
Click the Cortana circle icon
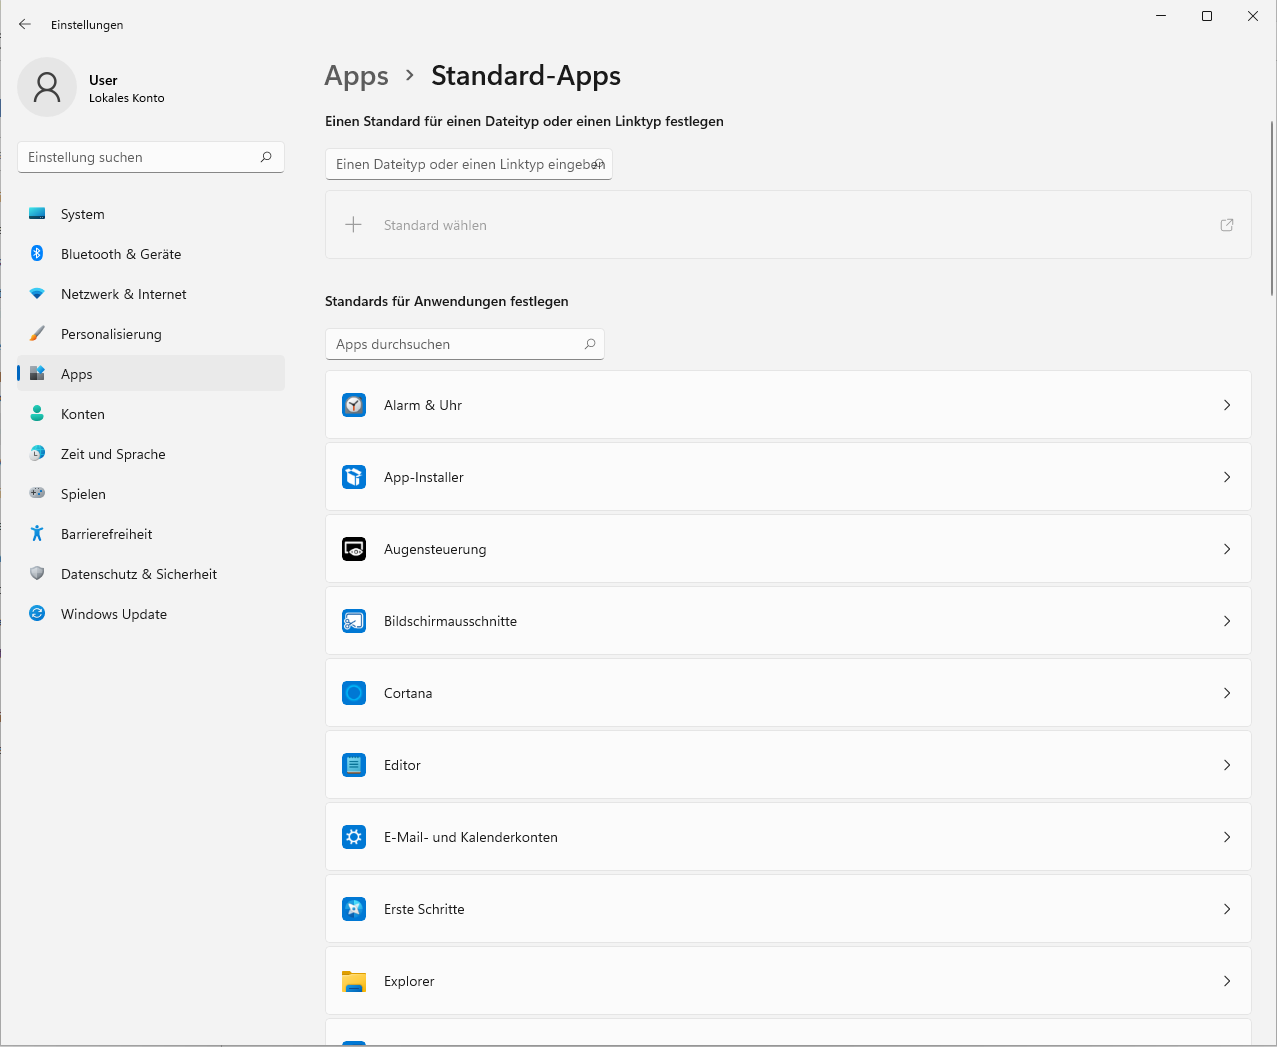354,693
